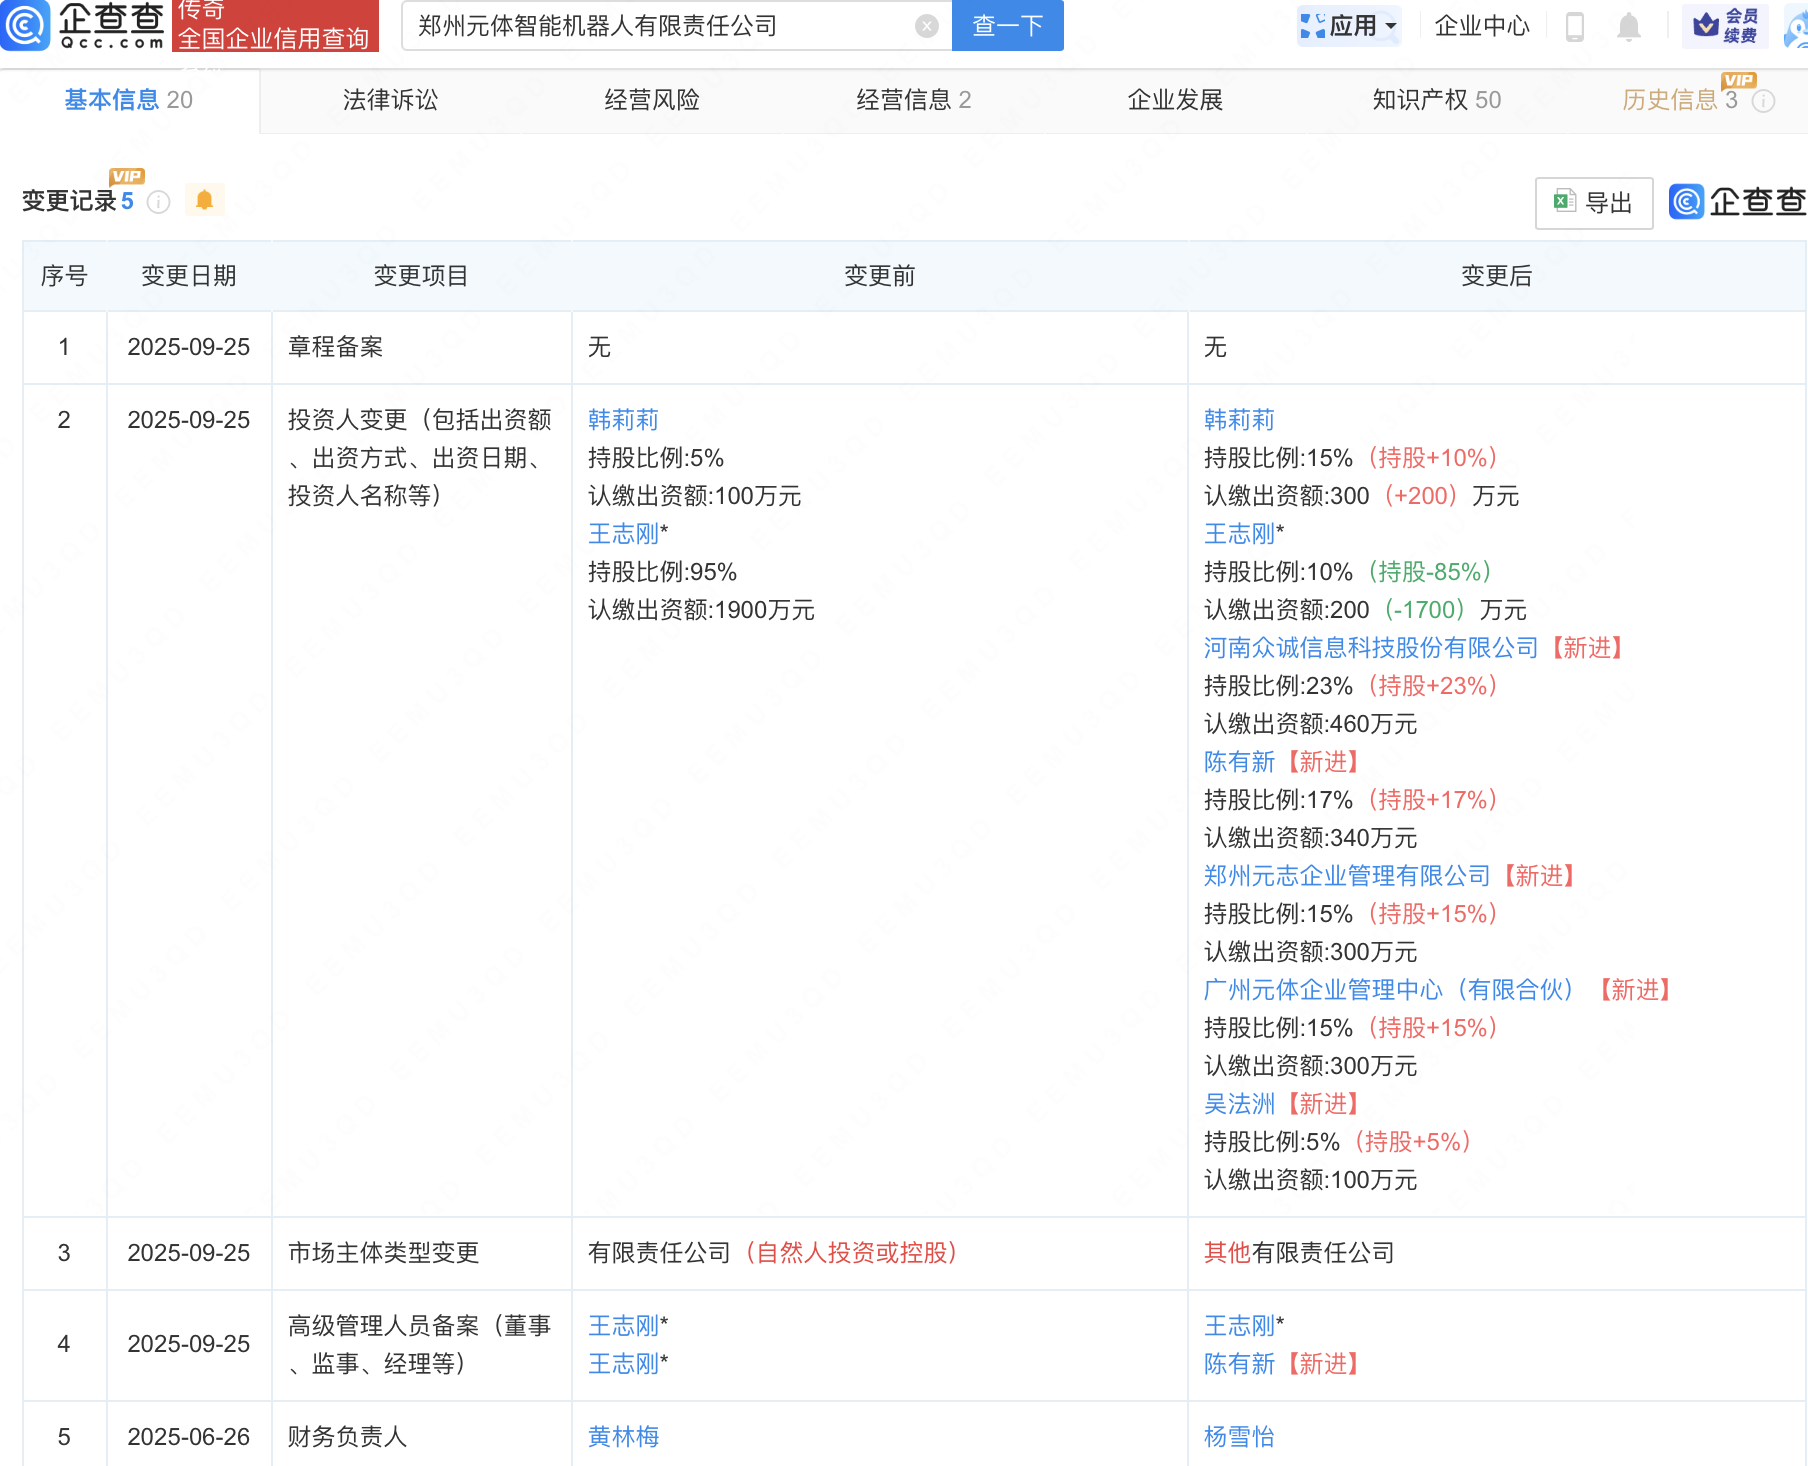Click the info icon next to 变更记录
Viewport: 1808px width, 1466px height.
(158, 202)
